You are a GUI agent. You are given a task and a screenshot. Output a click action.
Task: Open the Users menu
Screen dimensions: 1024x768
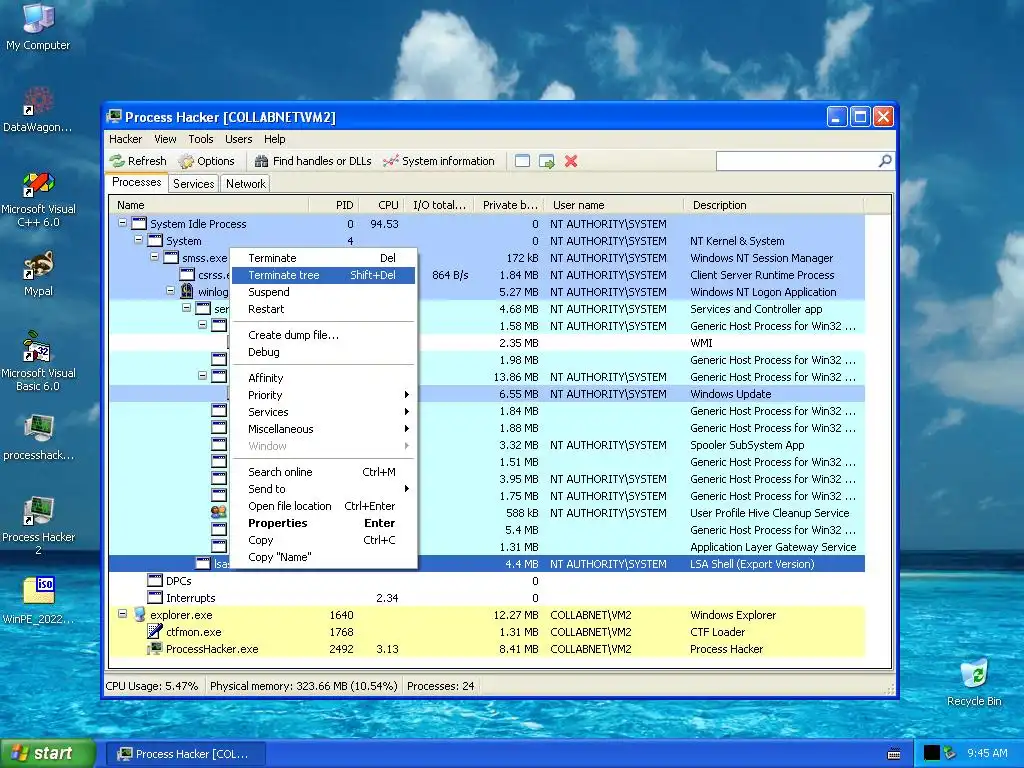(238, 139)
